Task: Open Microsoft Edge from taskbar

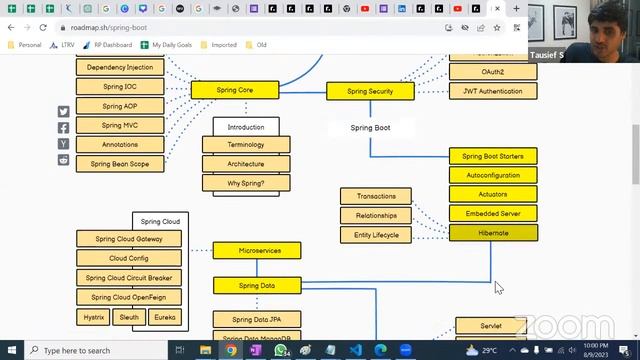Action: pos(380,350)
